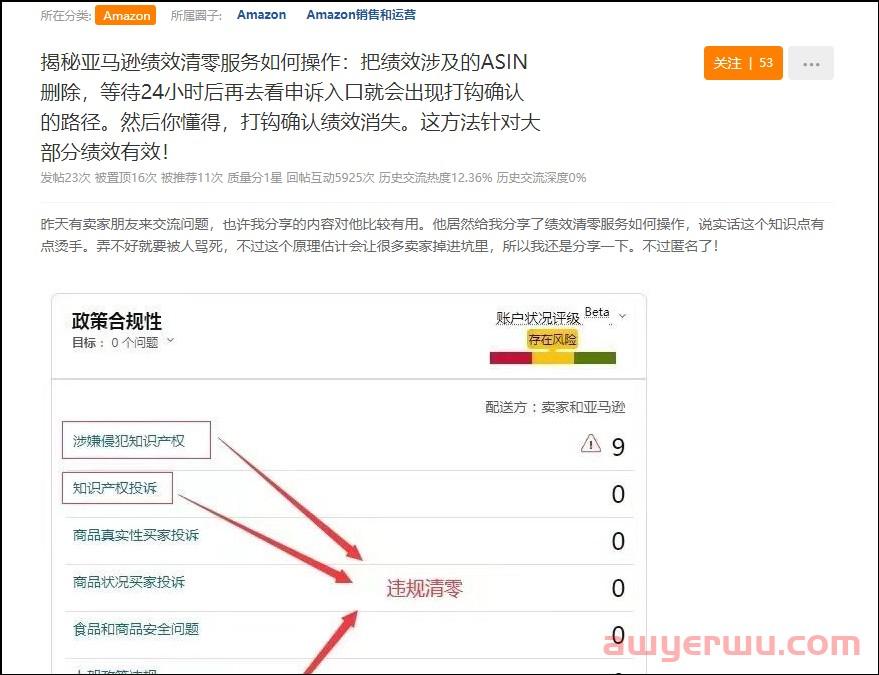Open the three-dots more options button
Viewport: 879px width, 675px height.
pos(811,63)
